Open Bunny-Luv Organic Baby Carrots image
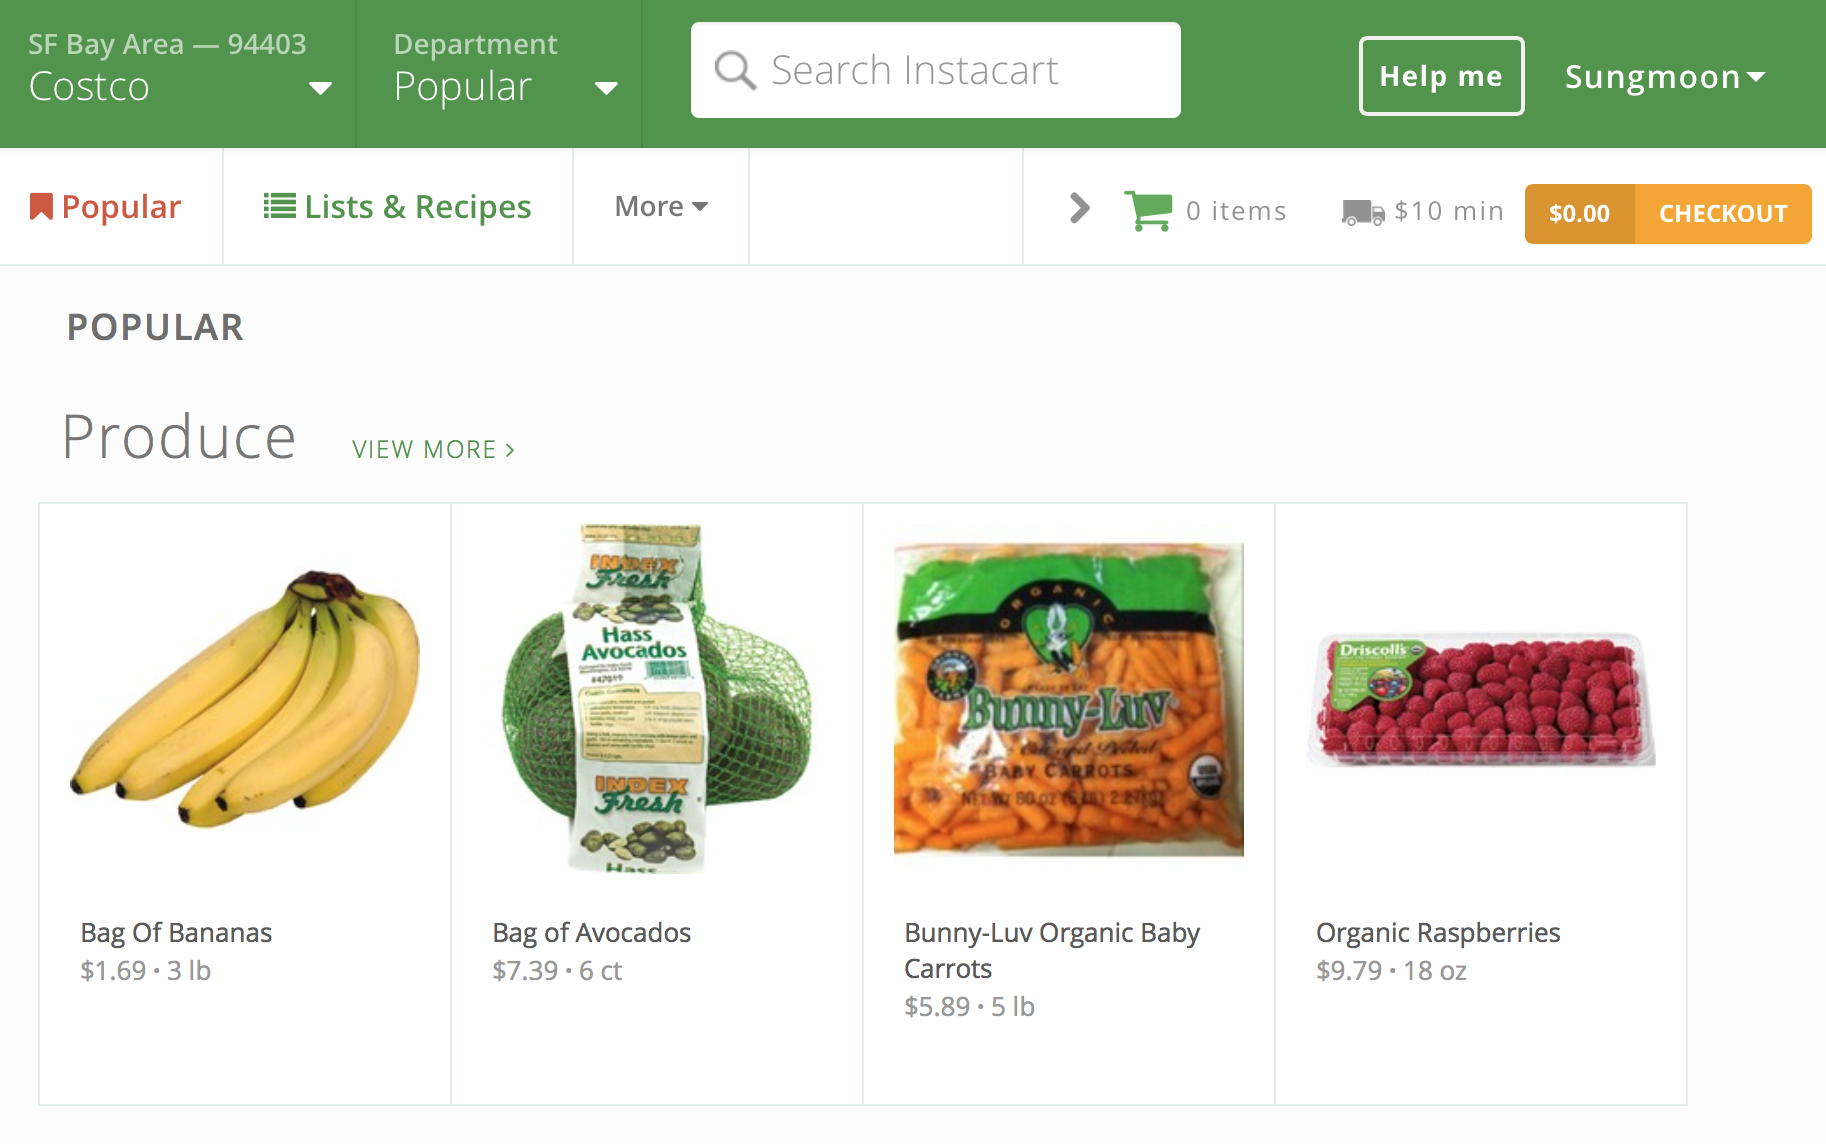 click(1068, 698)
